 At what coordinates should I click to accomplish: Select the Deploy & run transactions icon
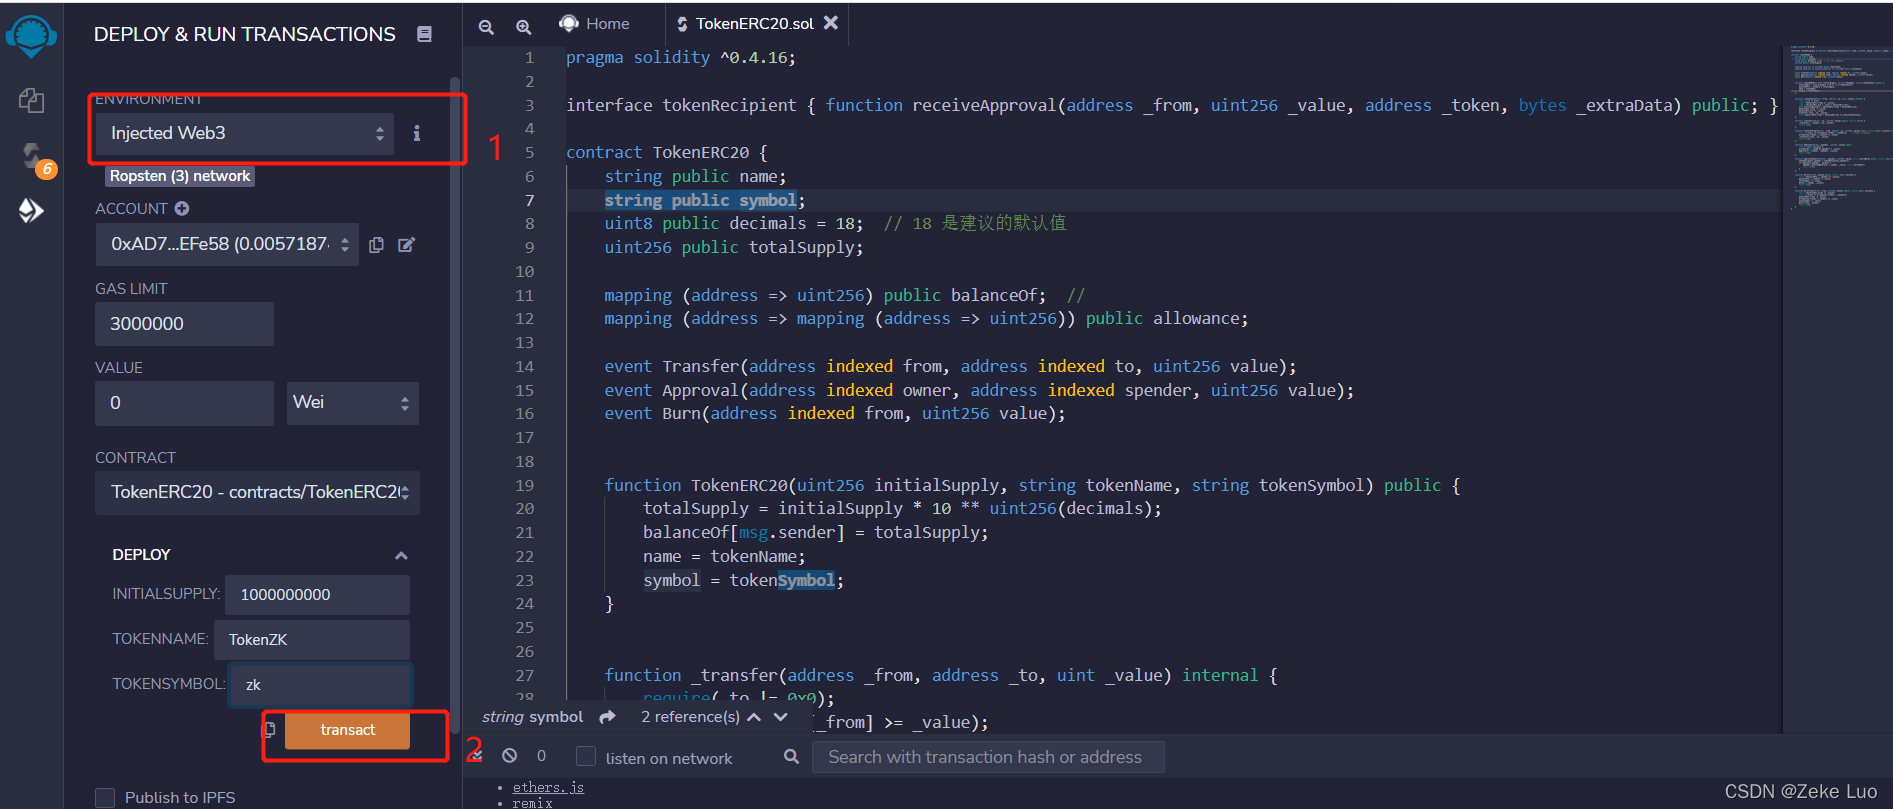(31, 210)
